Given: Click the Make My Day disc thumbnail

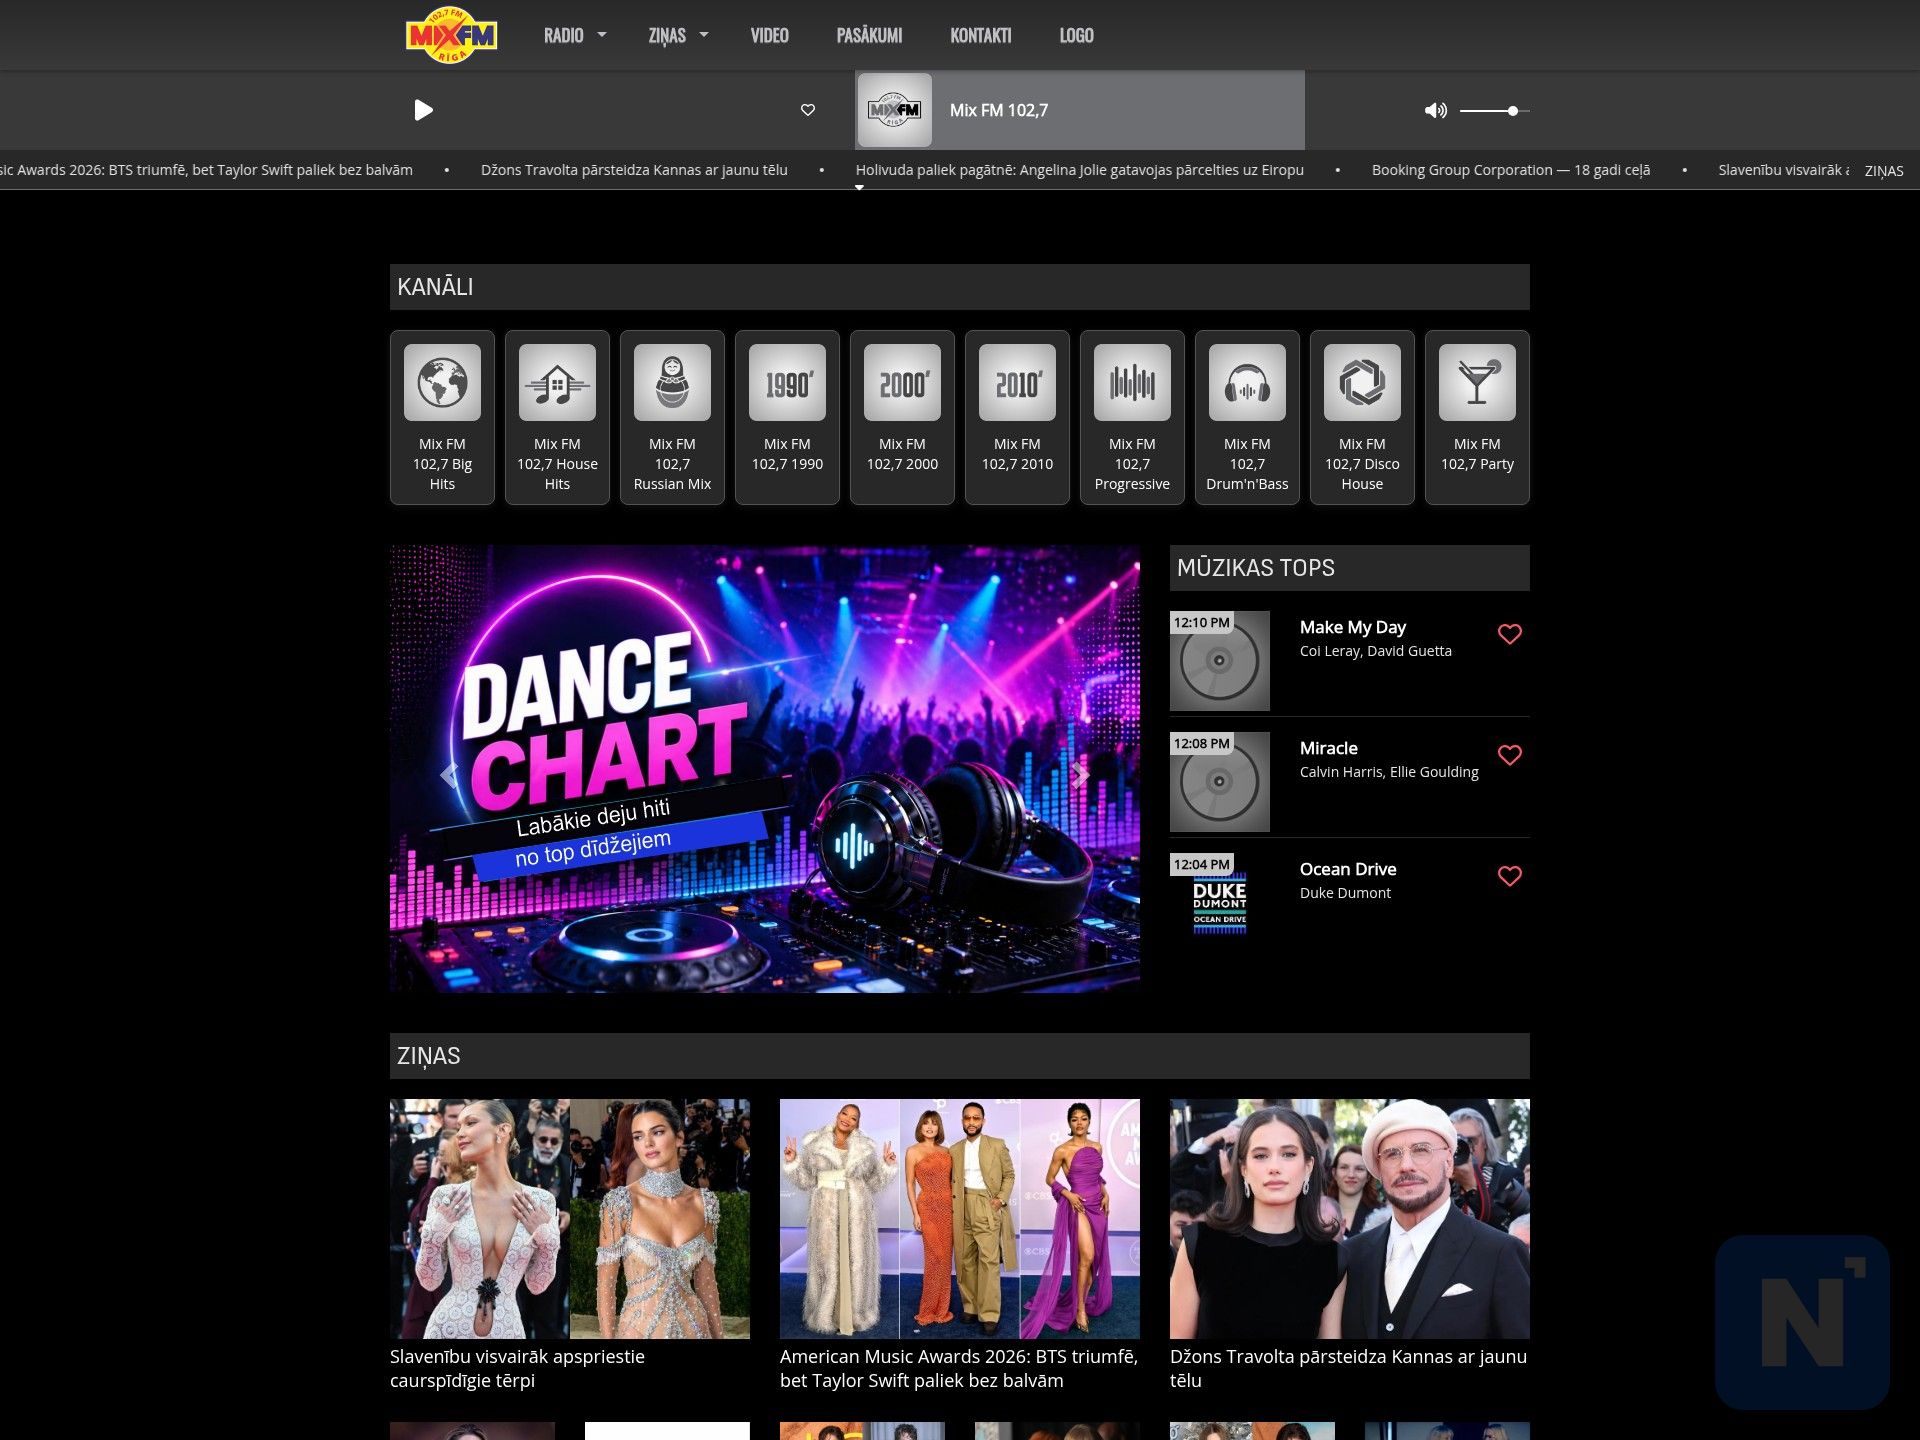Looking at the screenshot, I should pyautogui.click(x=1220, y=661).
